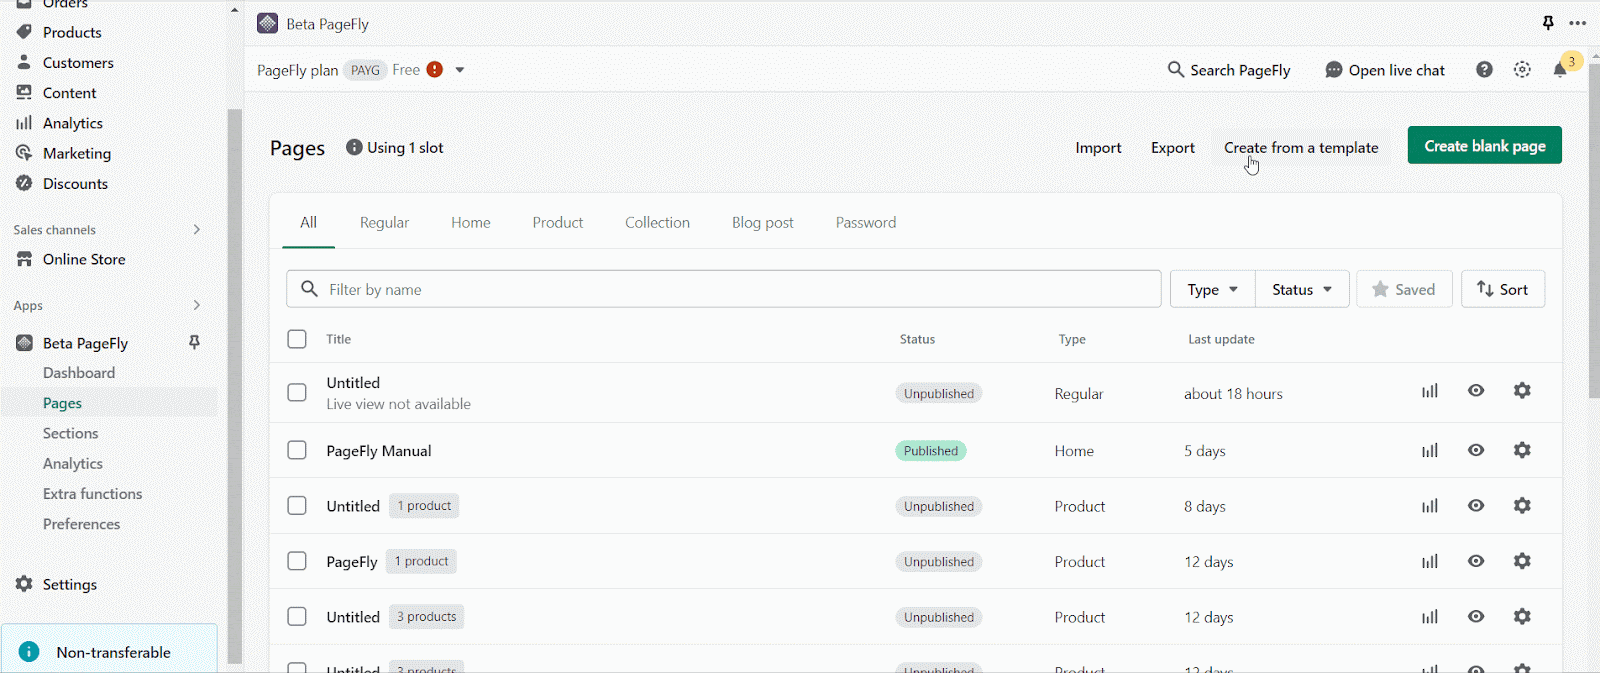
Task: Open analytics for the PageFly 1 product page
Action: (x=1430, y=562)
